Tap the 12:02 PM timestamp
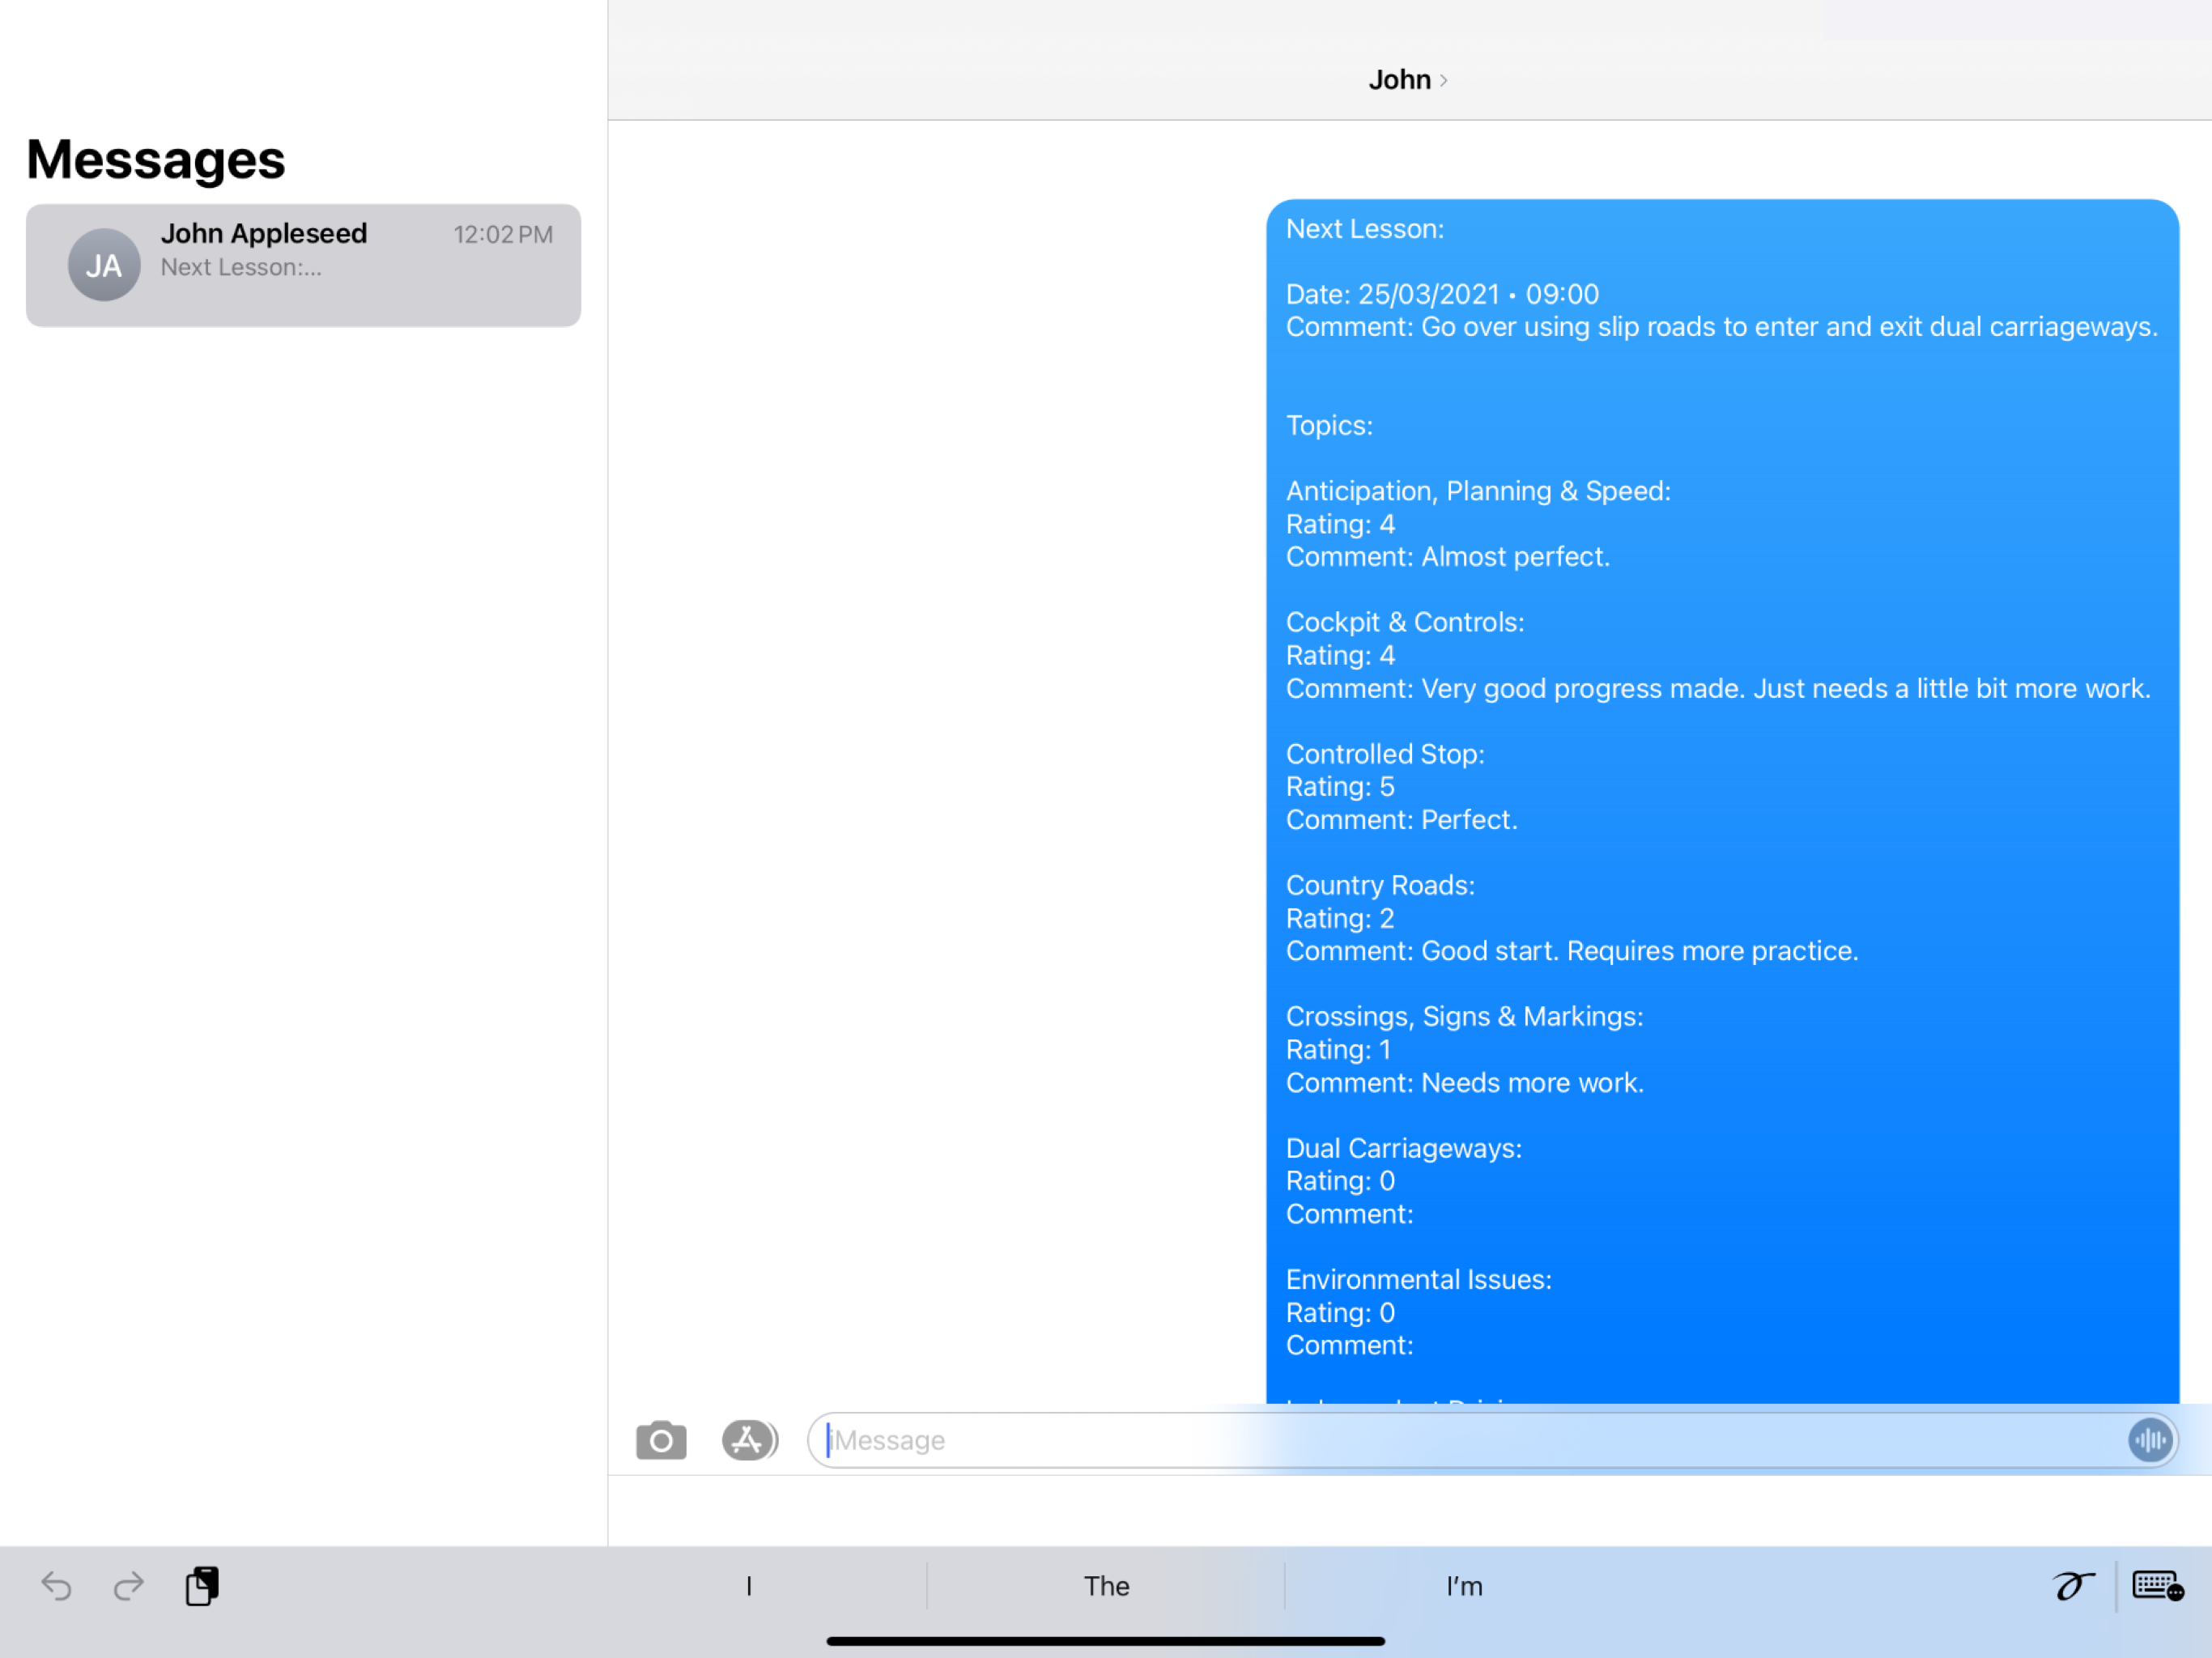The height and width of the screenshot is (1658, 2212). click(x=502, y=235)
